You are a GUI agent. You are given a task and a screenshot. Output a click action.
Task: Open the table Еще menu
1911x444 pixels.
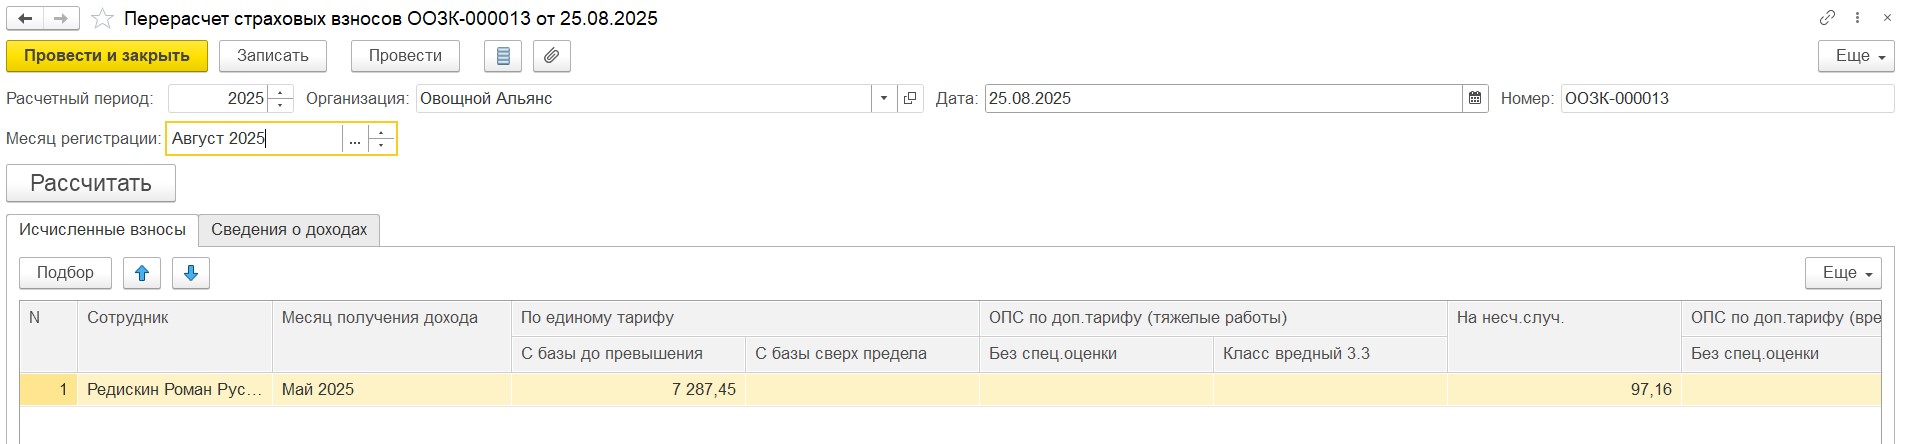click(x=1842, y=273)
